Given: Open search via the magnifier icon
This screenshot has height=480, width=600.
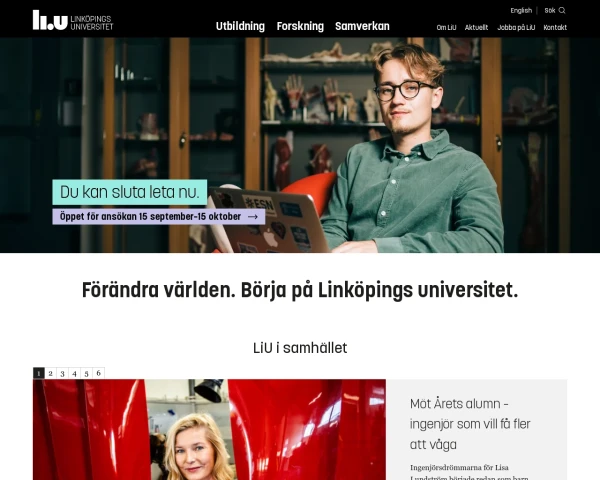Looking at the screenshot, I should coord(562,10).
